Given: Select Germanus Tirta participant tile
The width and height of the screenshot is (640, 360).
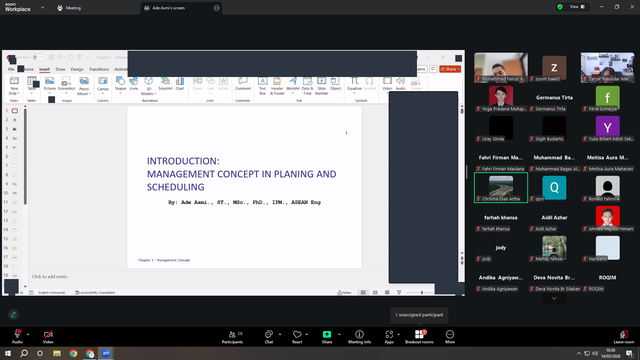Looking at the screenshot, I should (x=554, y=98).
